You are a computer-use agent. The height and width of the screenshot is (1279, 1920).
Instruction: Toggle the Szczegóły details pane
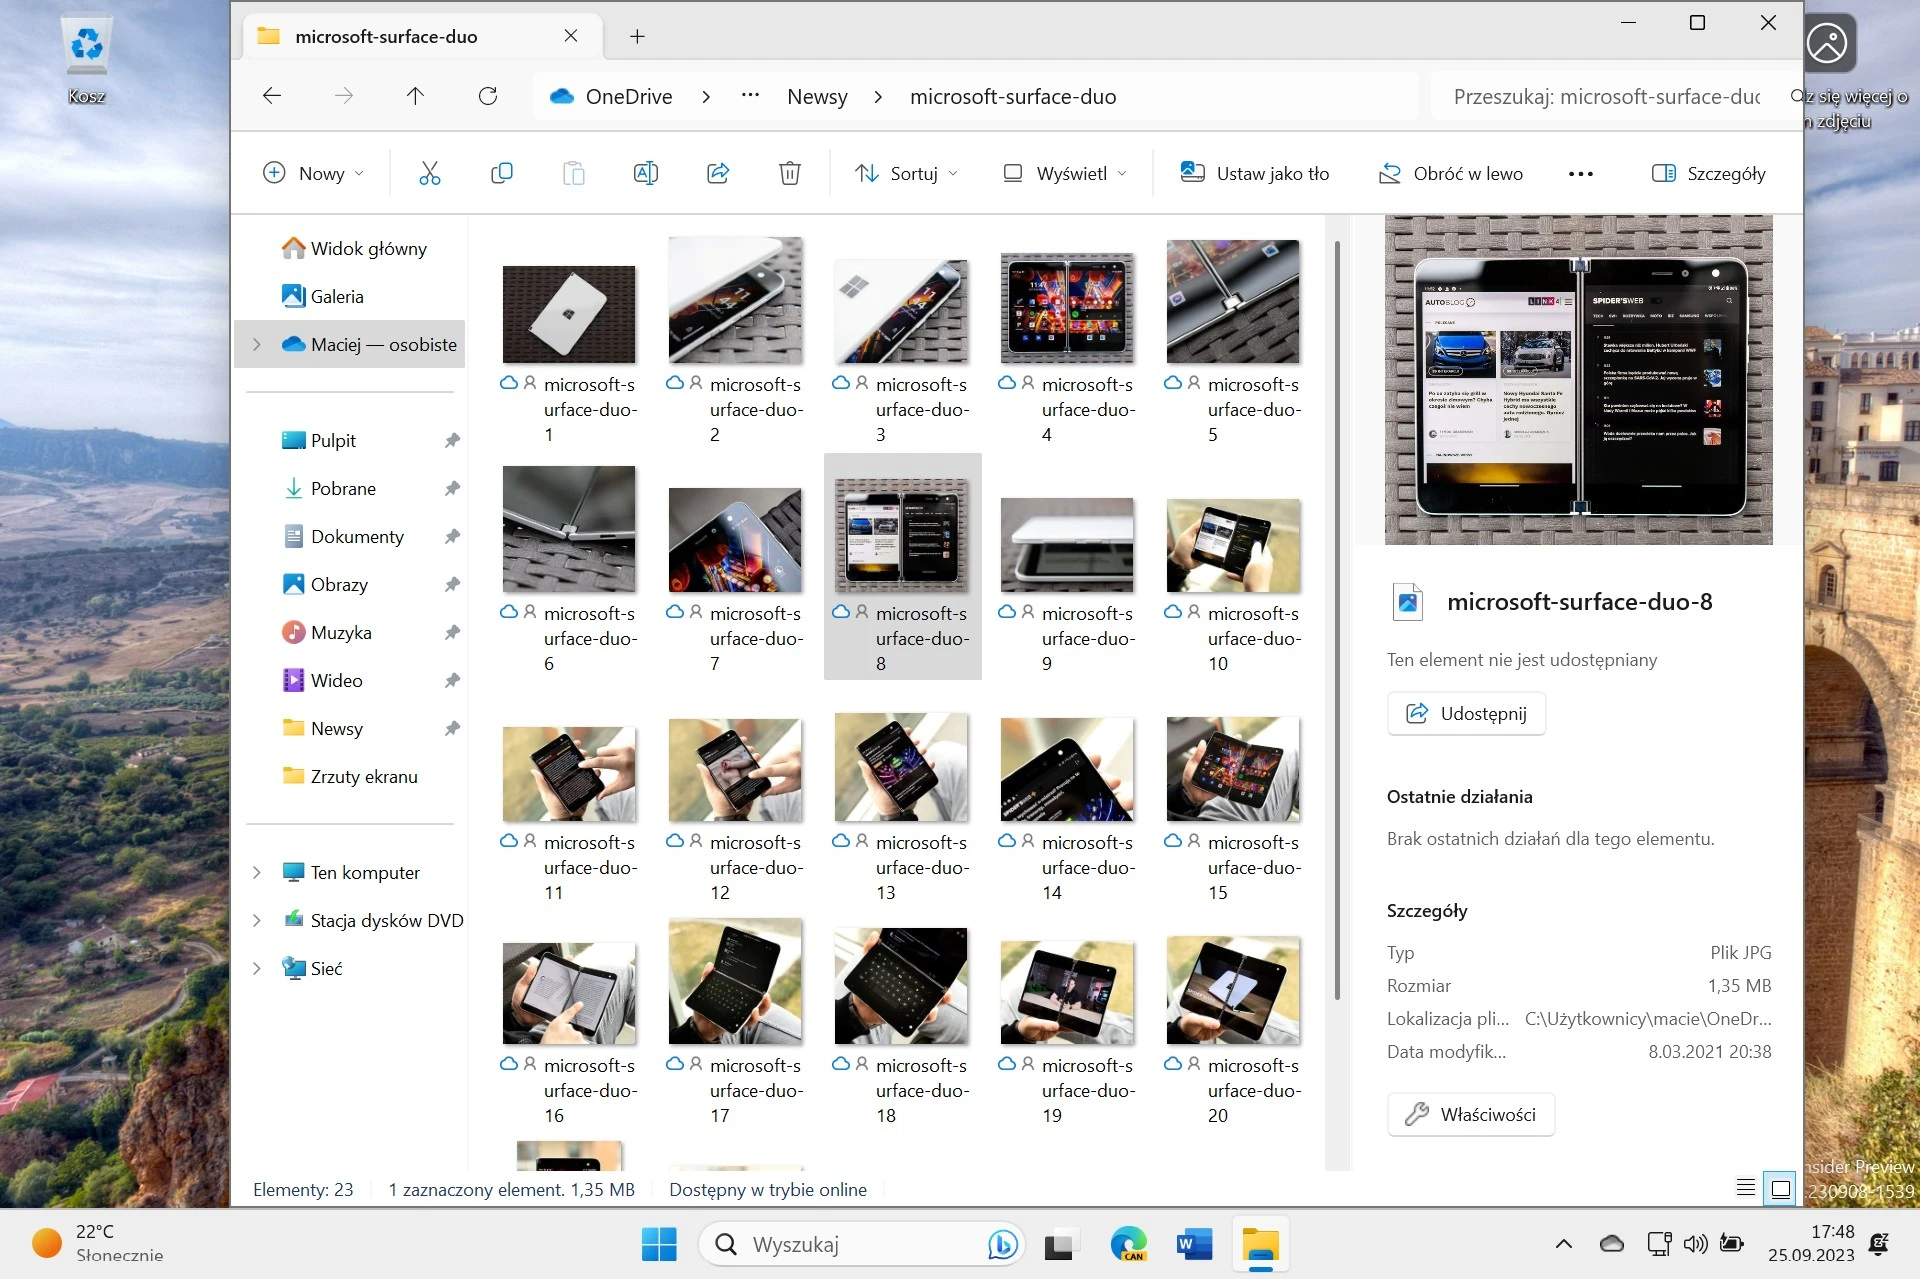point(1709,173)
